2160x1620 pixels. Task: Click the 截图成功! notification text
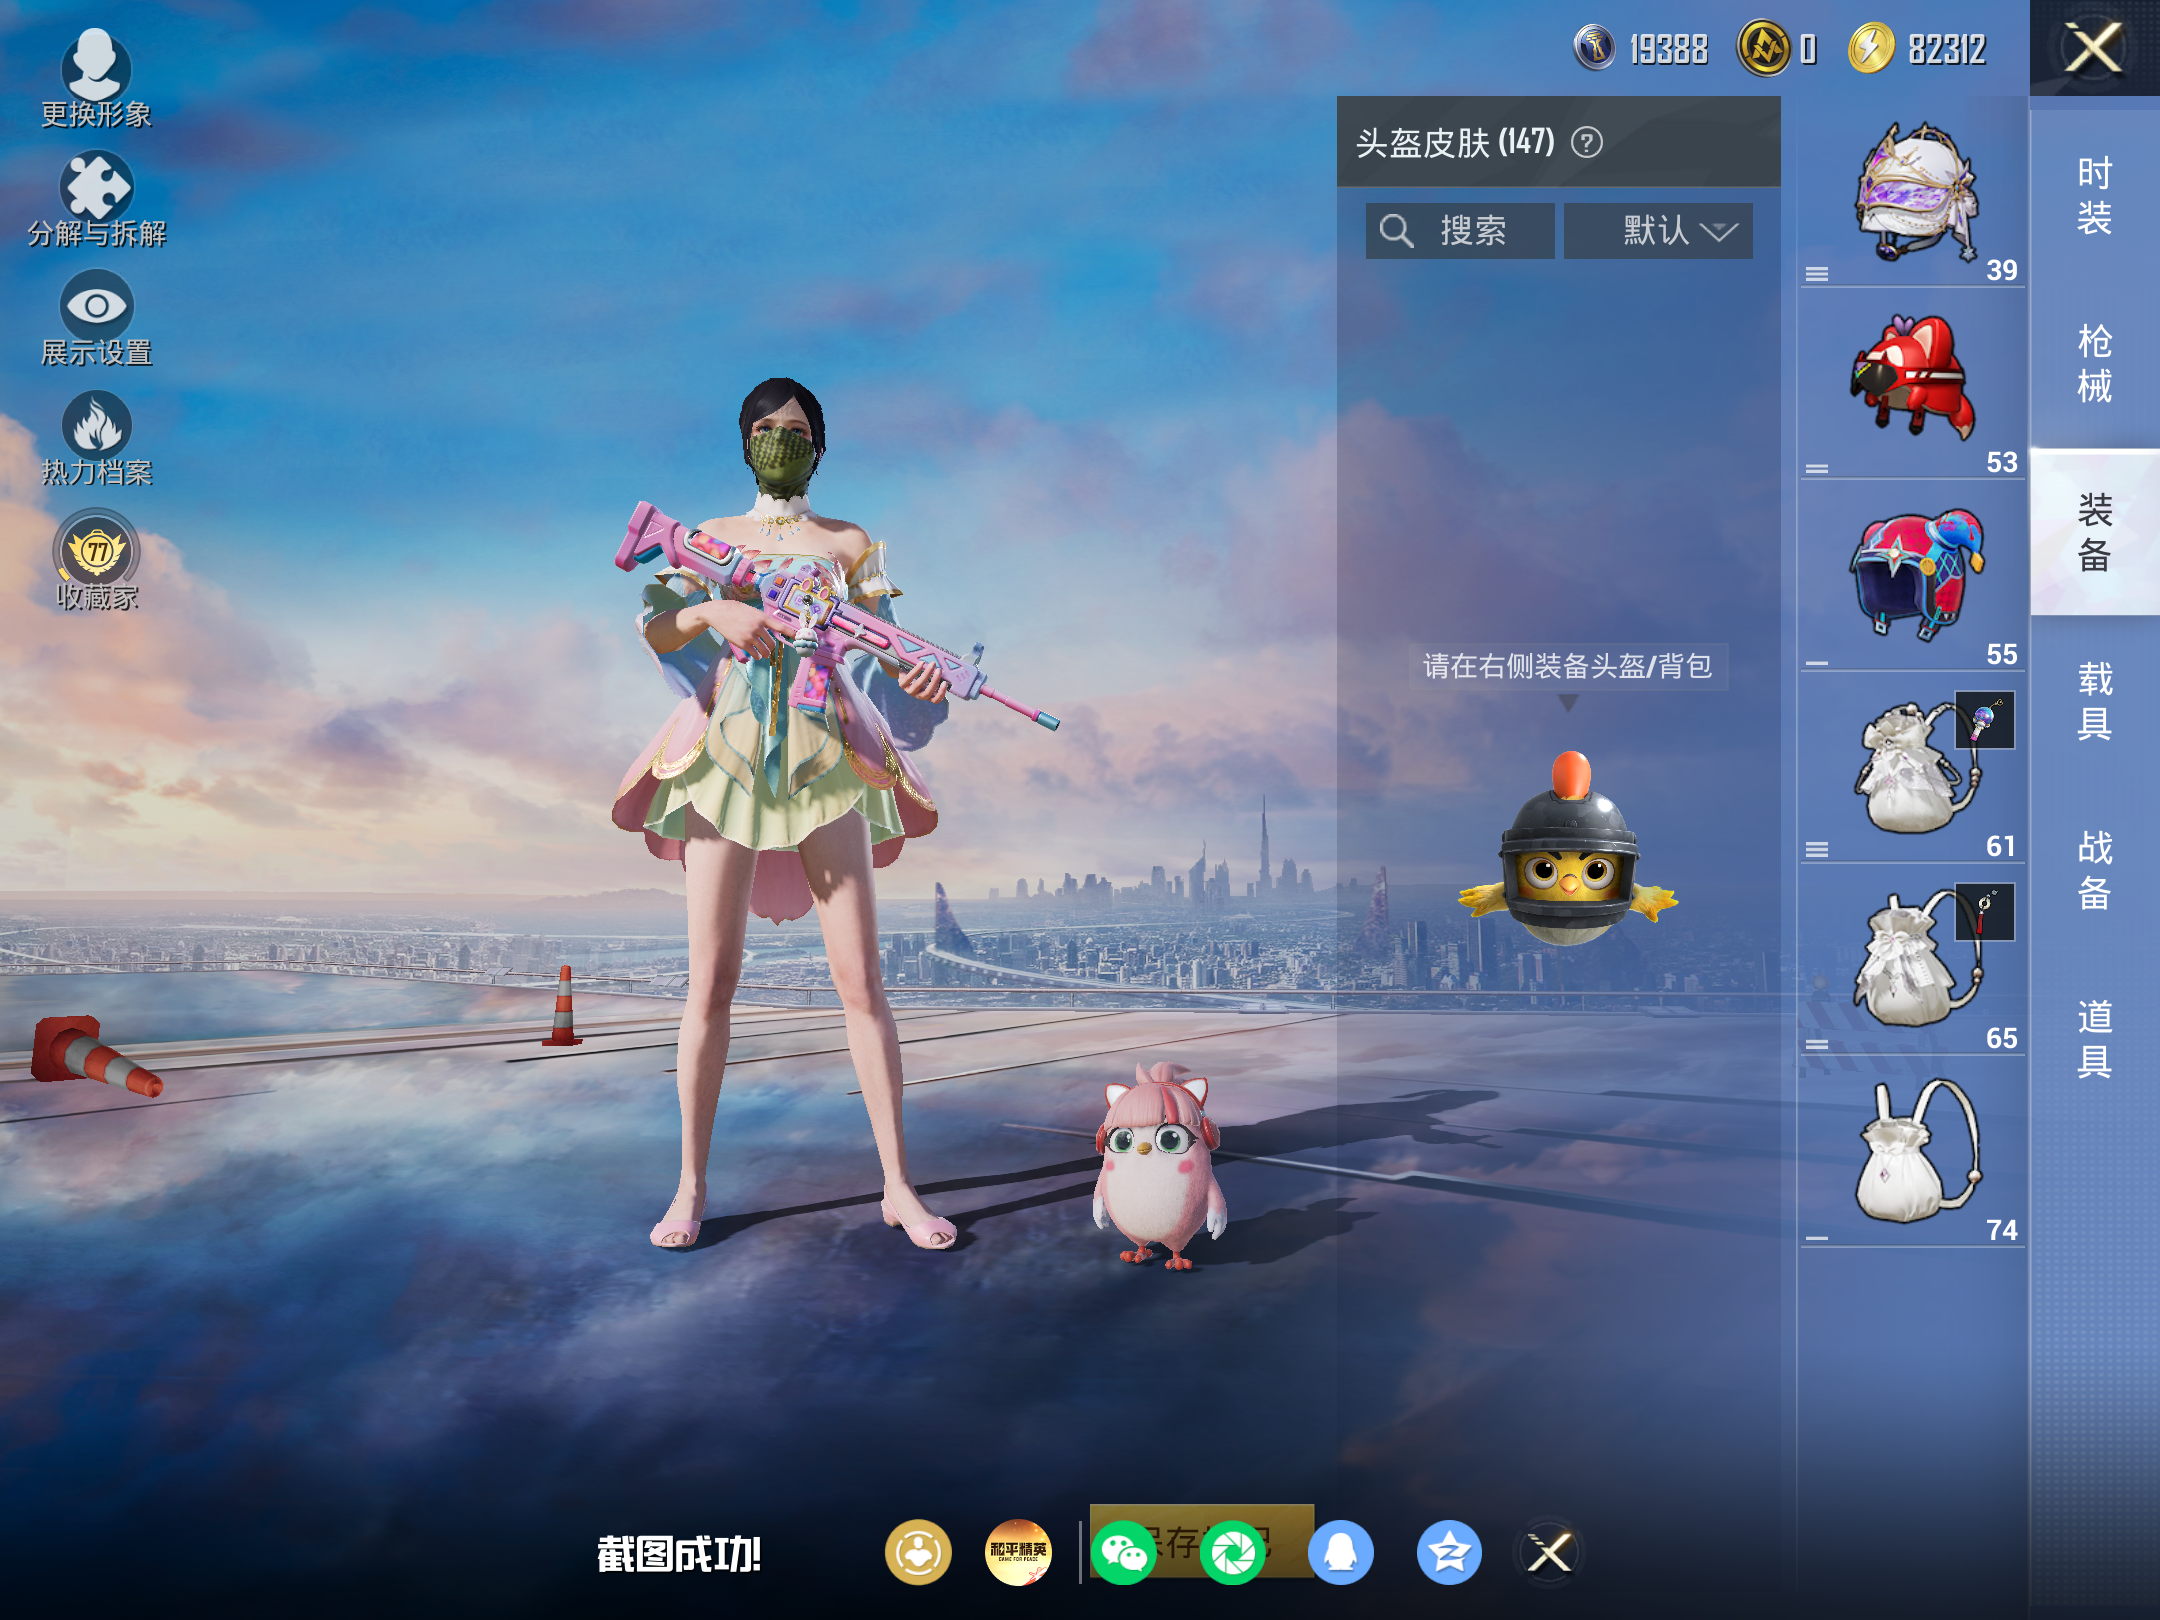pos(679,1554)
